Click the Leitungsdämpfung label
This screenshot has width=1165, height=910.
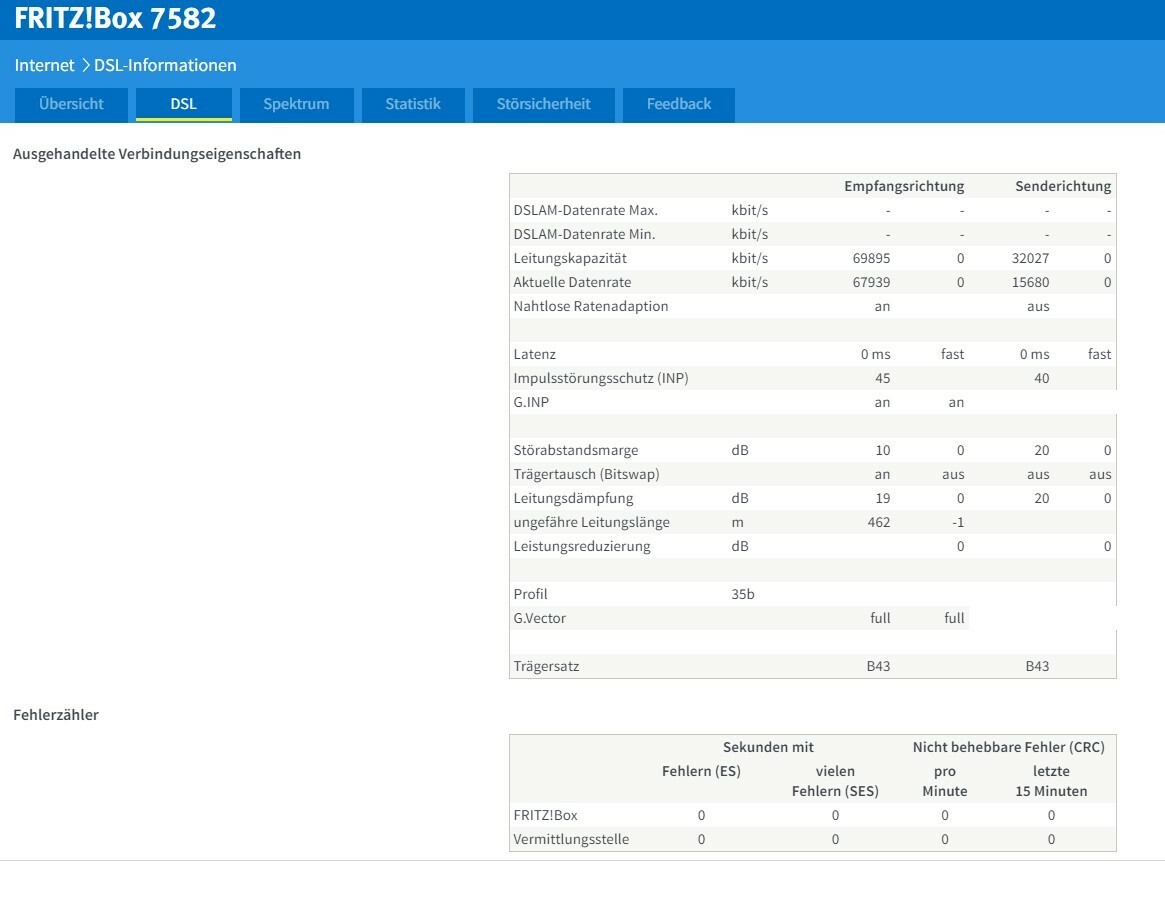click(574, 498)
